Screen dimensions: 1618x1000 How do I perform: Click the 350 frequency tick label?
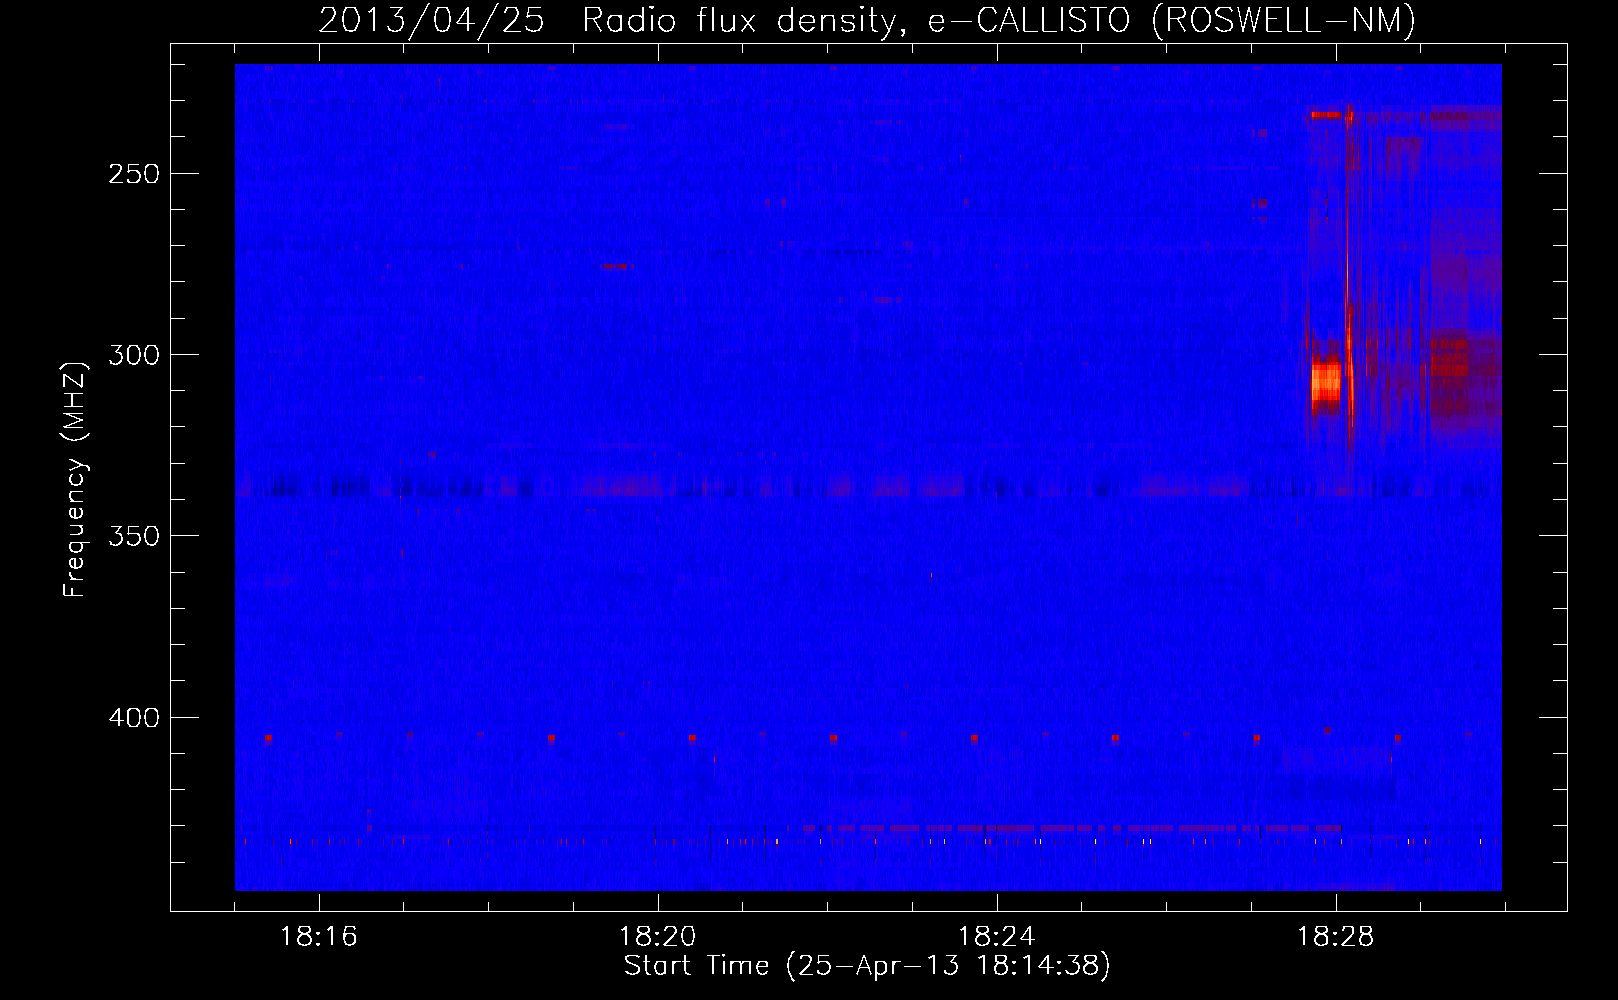(134, 536)
